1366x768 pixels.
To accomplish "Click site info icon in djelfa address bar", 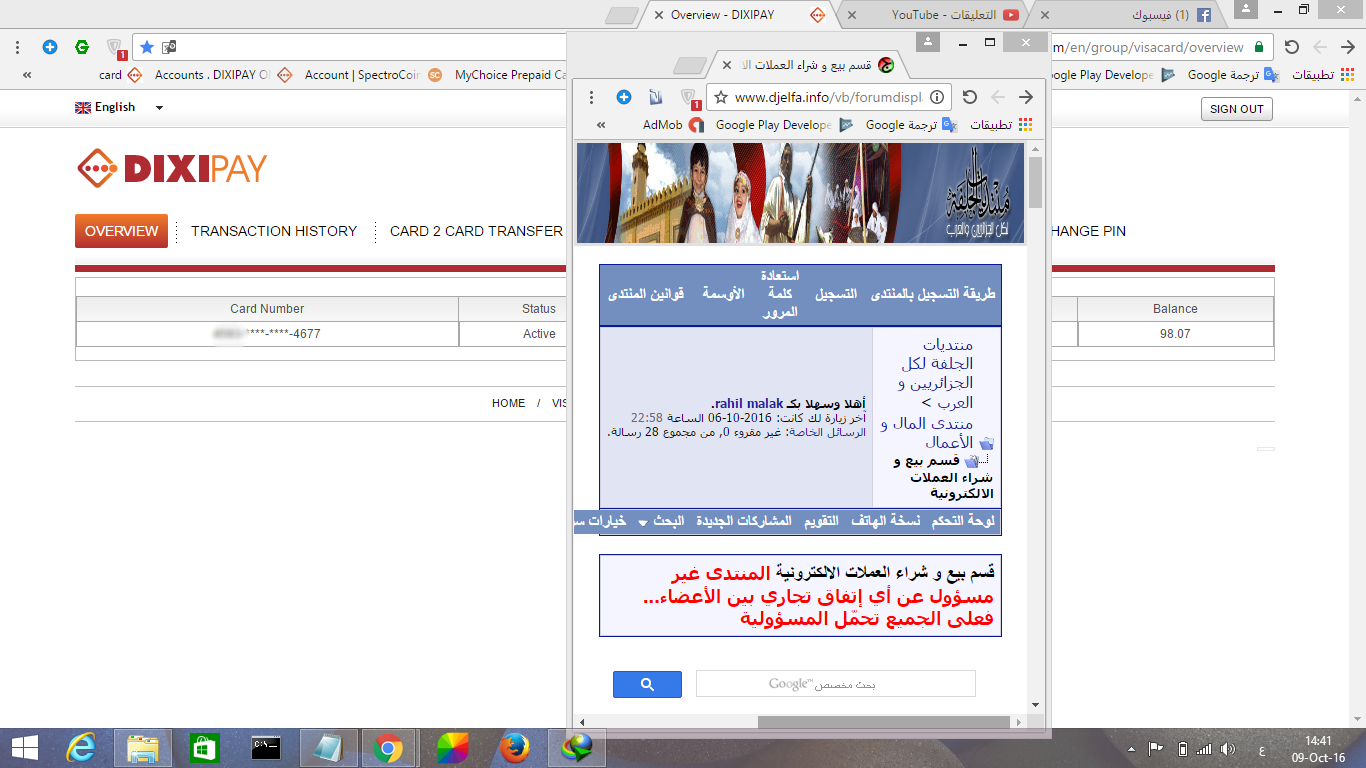I will pos(937,97).
